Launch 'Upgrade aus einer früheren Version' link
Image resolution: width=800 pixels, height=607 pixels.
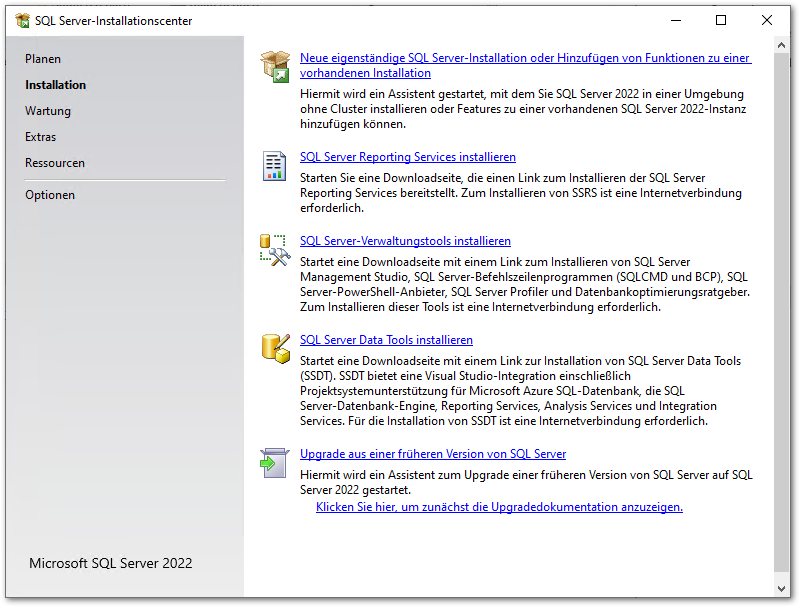coord(433,454)
